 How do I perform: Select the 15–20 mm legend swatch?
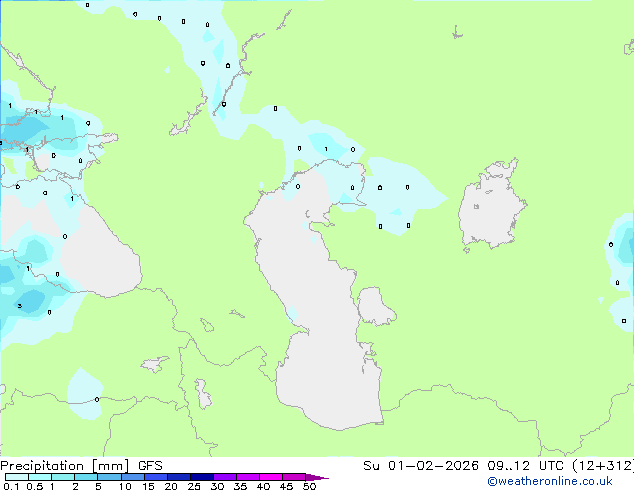click(x=156, y=477)
